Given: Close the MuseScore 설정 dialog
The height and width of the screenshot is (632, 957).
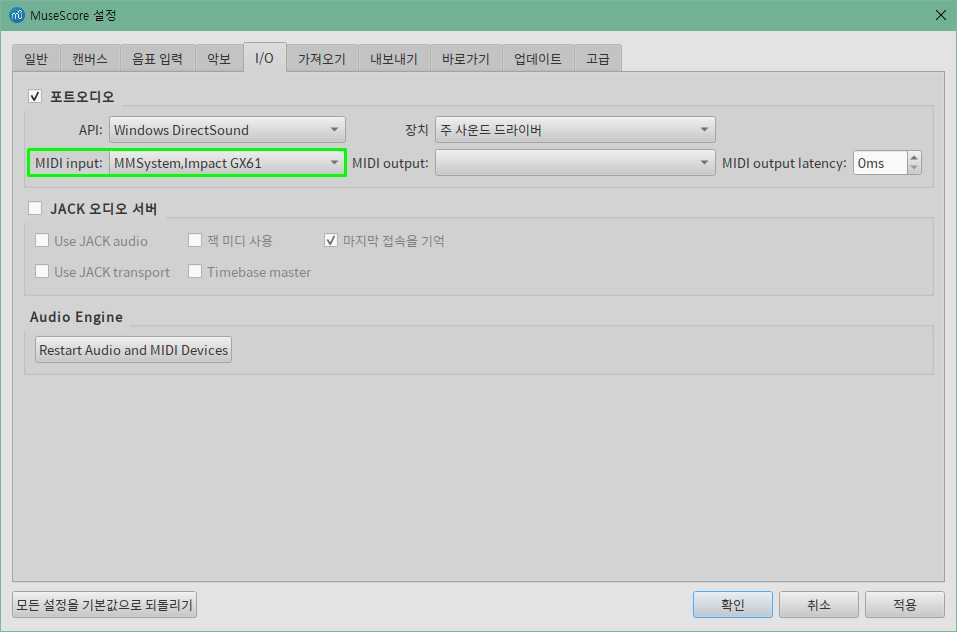Looking at the screenshot, I should (941, 15).
